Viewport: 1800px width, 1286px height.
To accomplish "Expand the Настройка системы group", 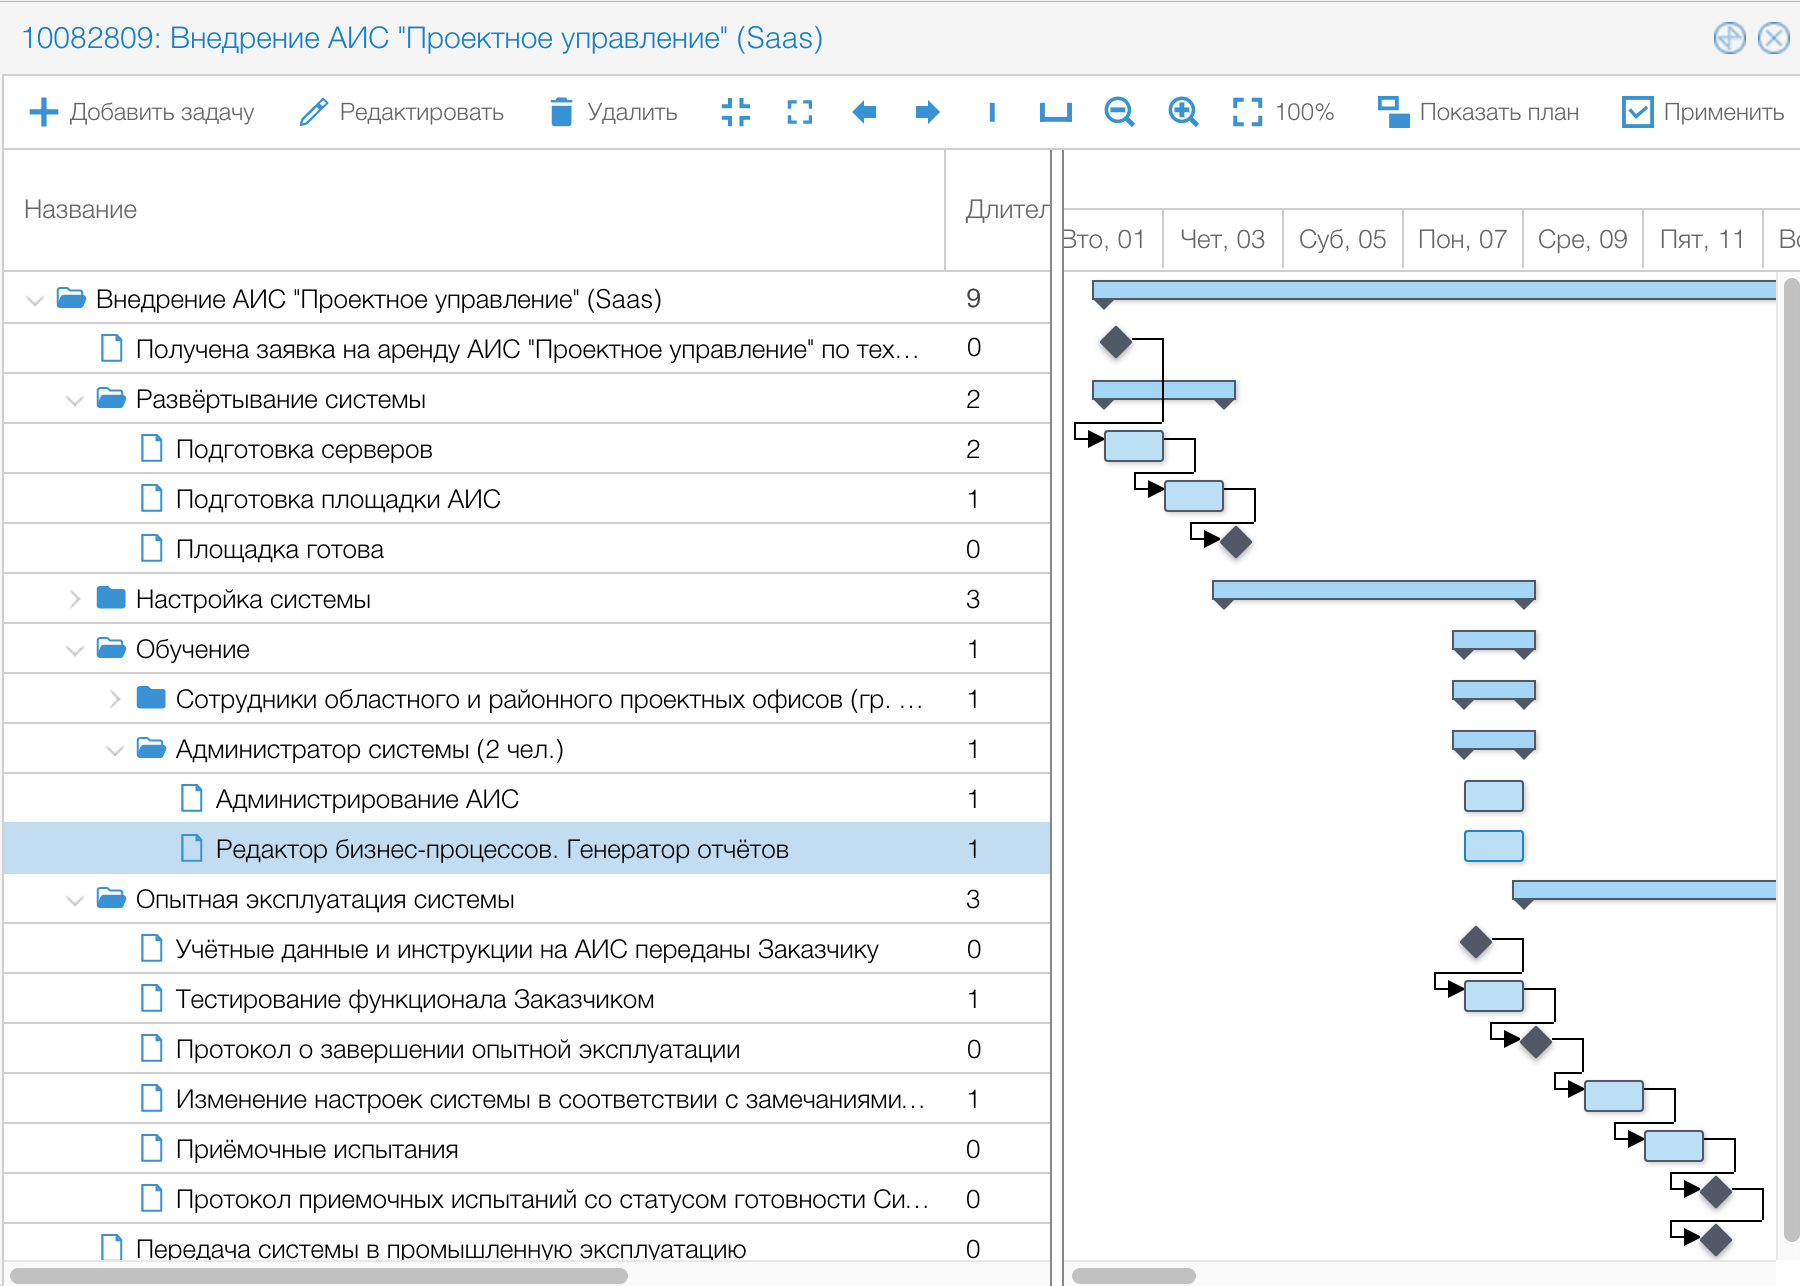I will coord(75,599).
